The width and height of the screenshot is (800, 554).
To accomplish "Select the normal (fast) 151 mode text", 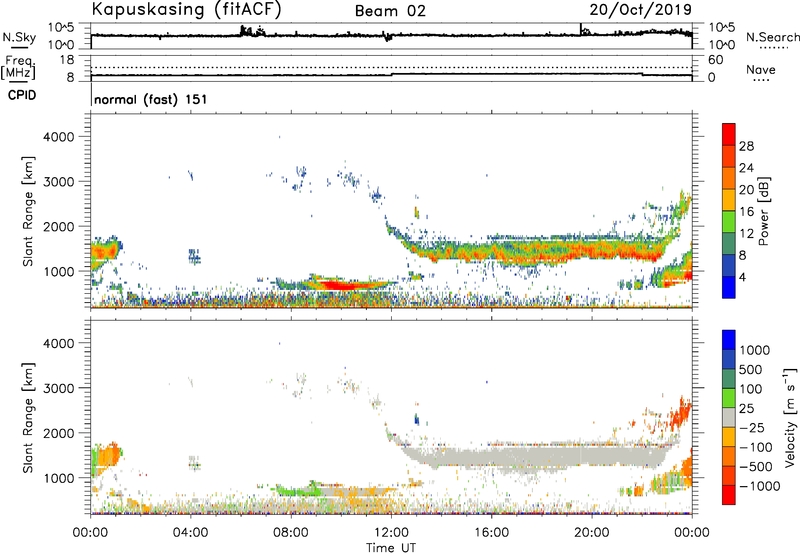I will click(151, 99).
